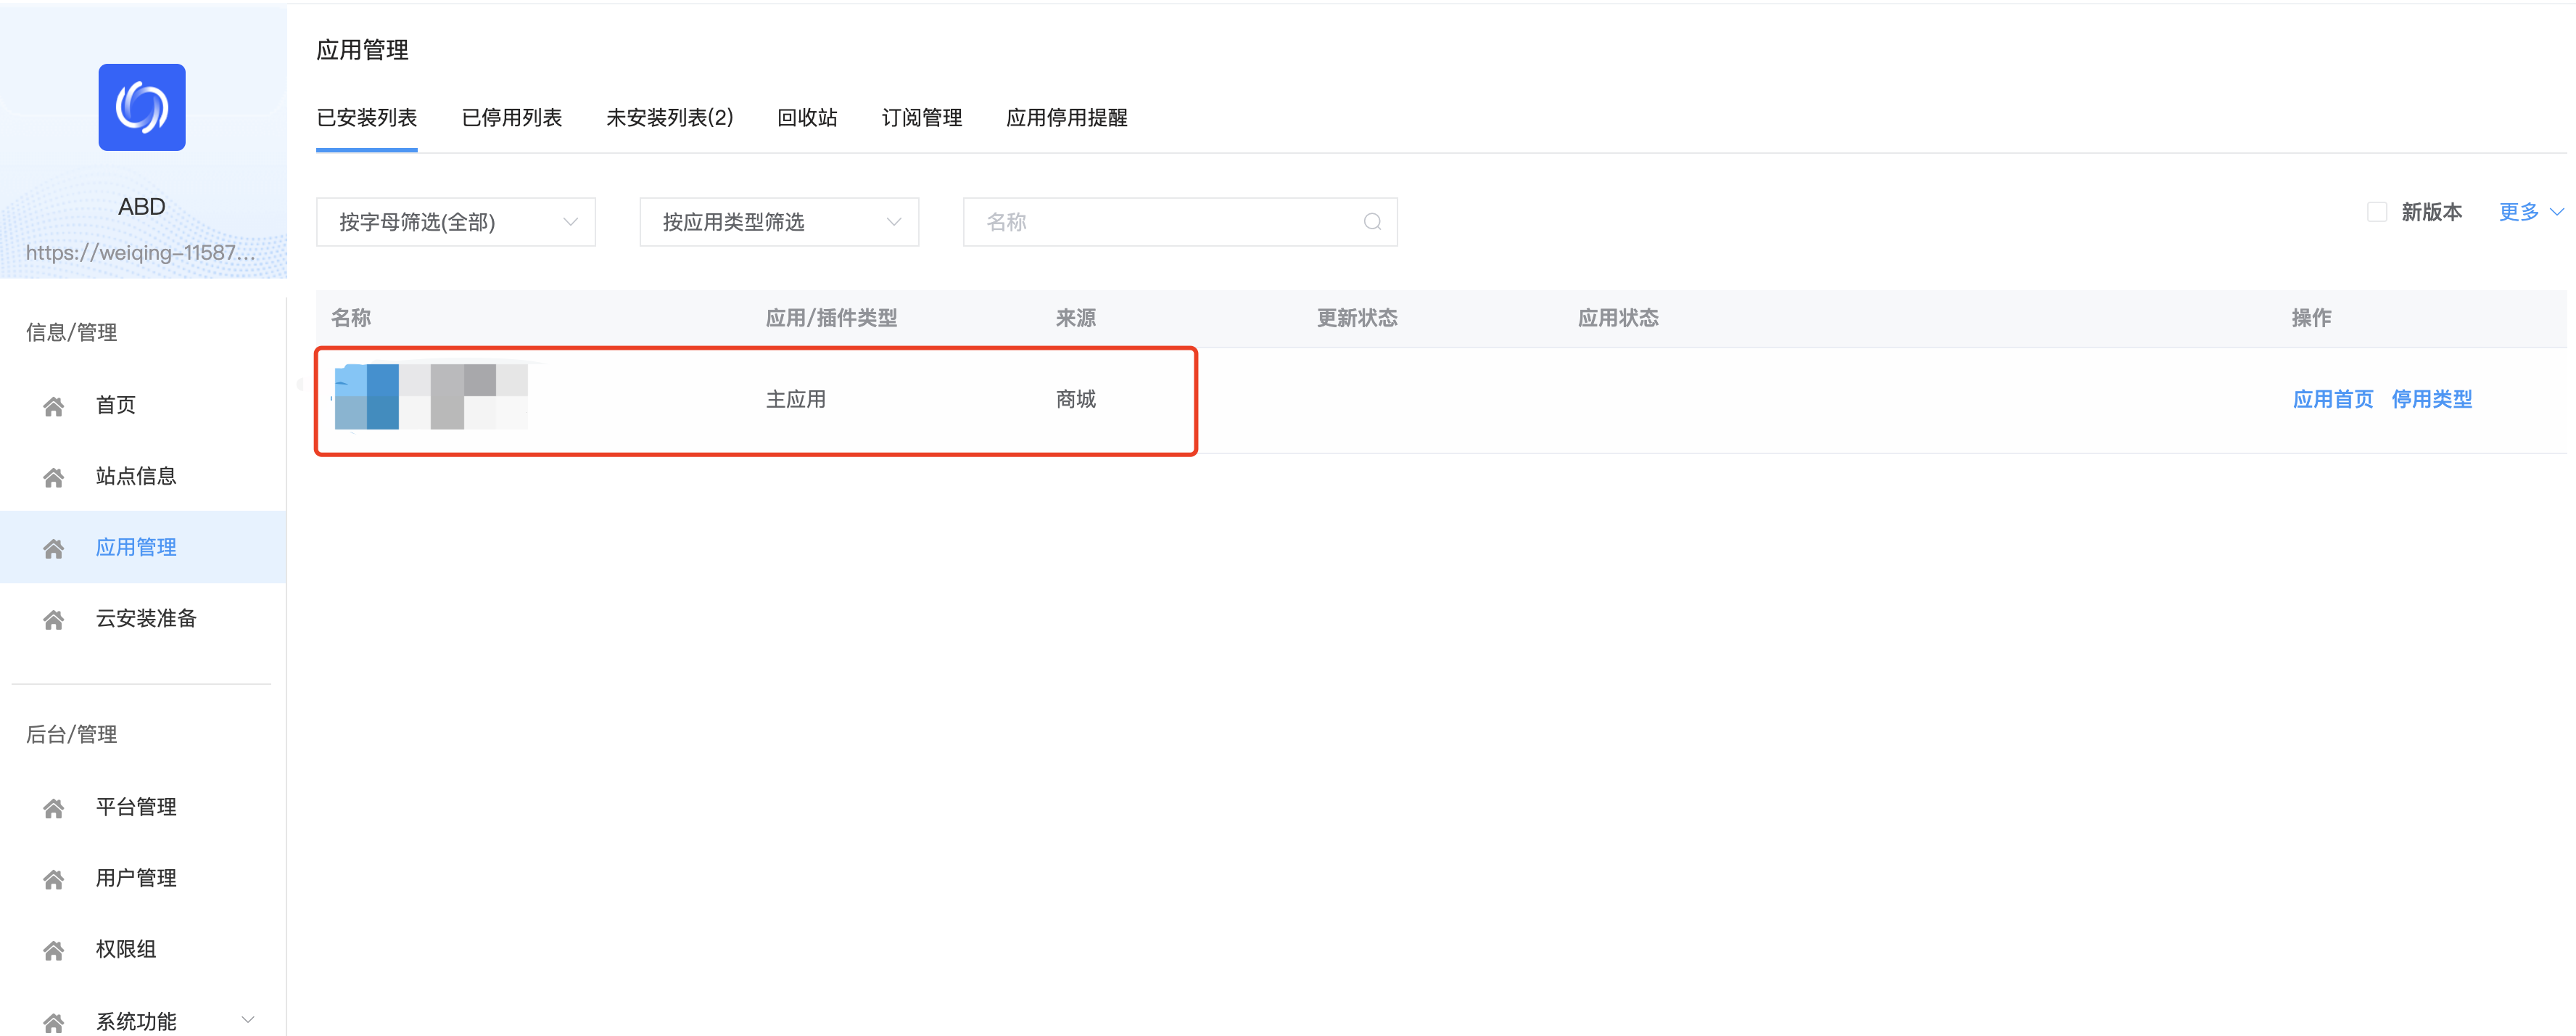The width and height of the screenshot is (2576, 1036).
Task: Click the 停用类型 link
Action: coord(2431,400)
